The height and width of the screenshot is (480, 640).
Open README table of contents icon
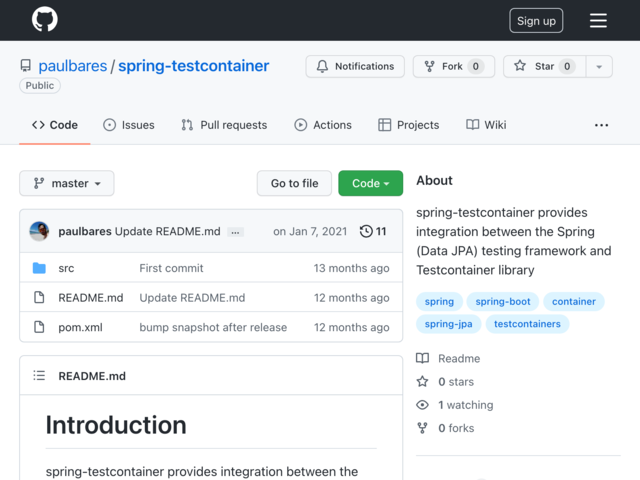tap(39, 375)
